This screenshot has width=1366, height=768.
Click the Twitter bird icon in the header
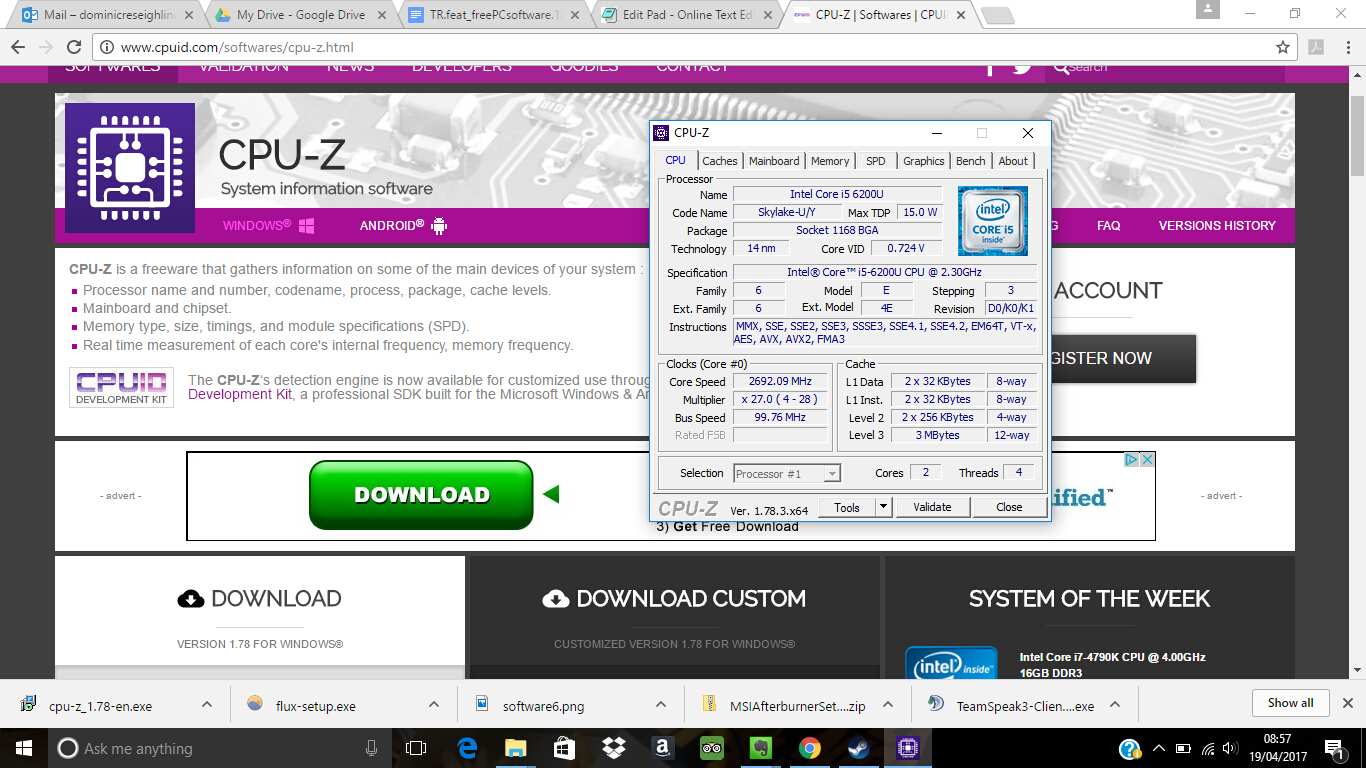coord(1022,68)
